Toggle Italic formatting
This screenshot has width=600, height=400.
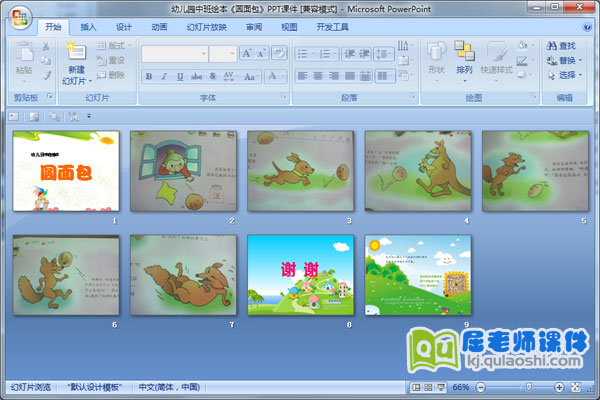tap(164, 76)
